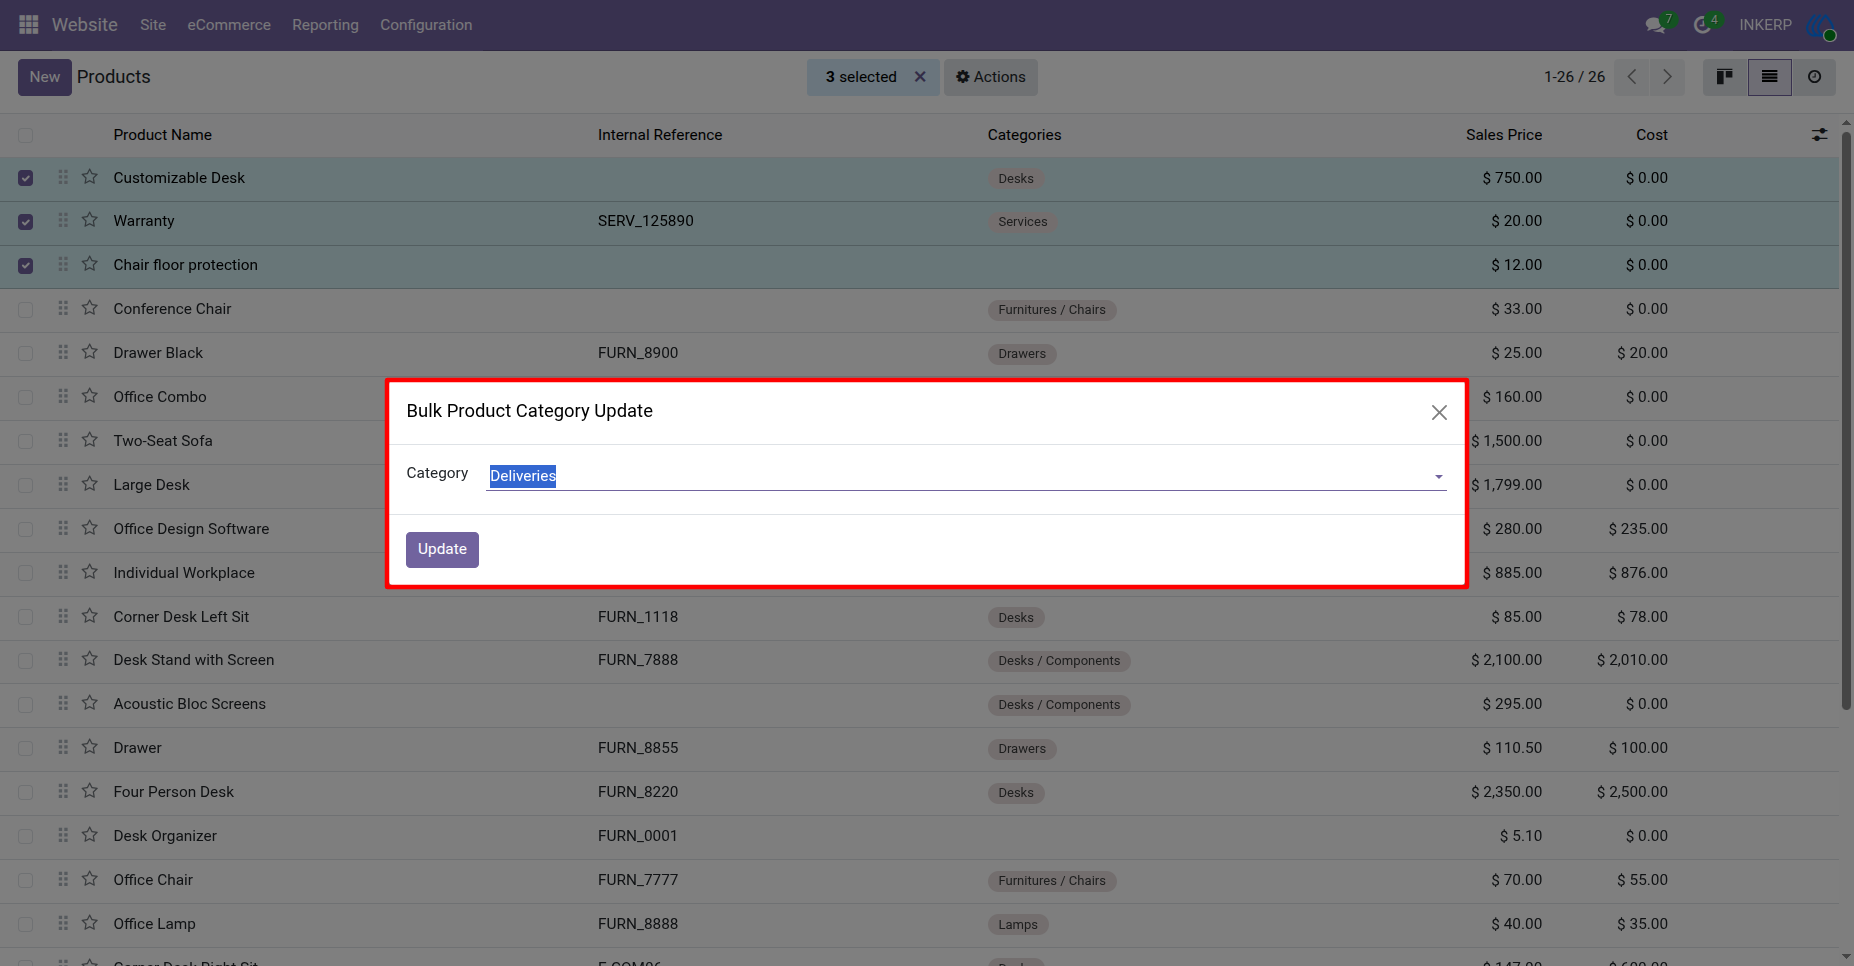The height and width of the screenshot is (966, 1854).
Task: Clear the 3 selected records
Action: [920, 77]
